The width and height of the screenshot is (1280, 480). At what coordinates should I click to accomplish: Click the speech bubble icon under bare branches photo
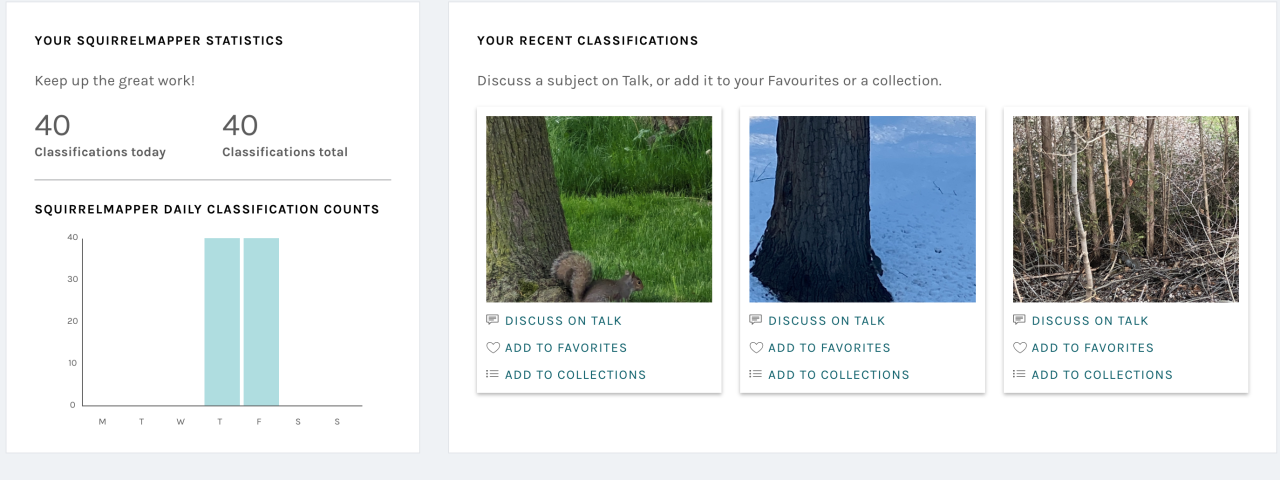point(1019,320)
